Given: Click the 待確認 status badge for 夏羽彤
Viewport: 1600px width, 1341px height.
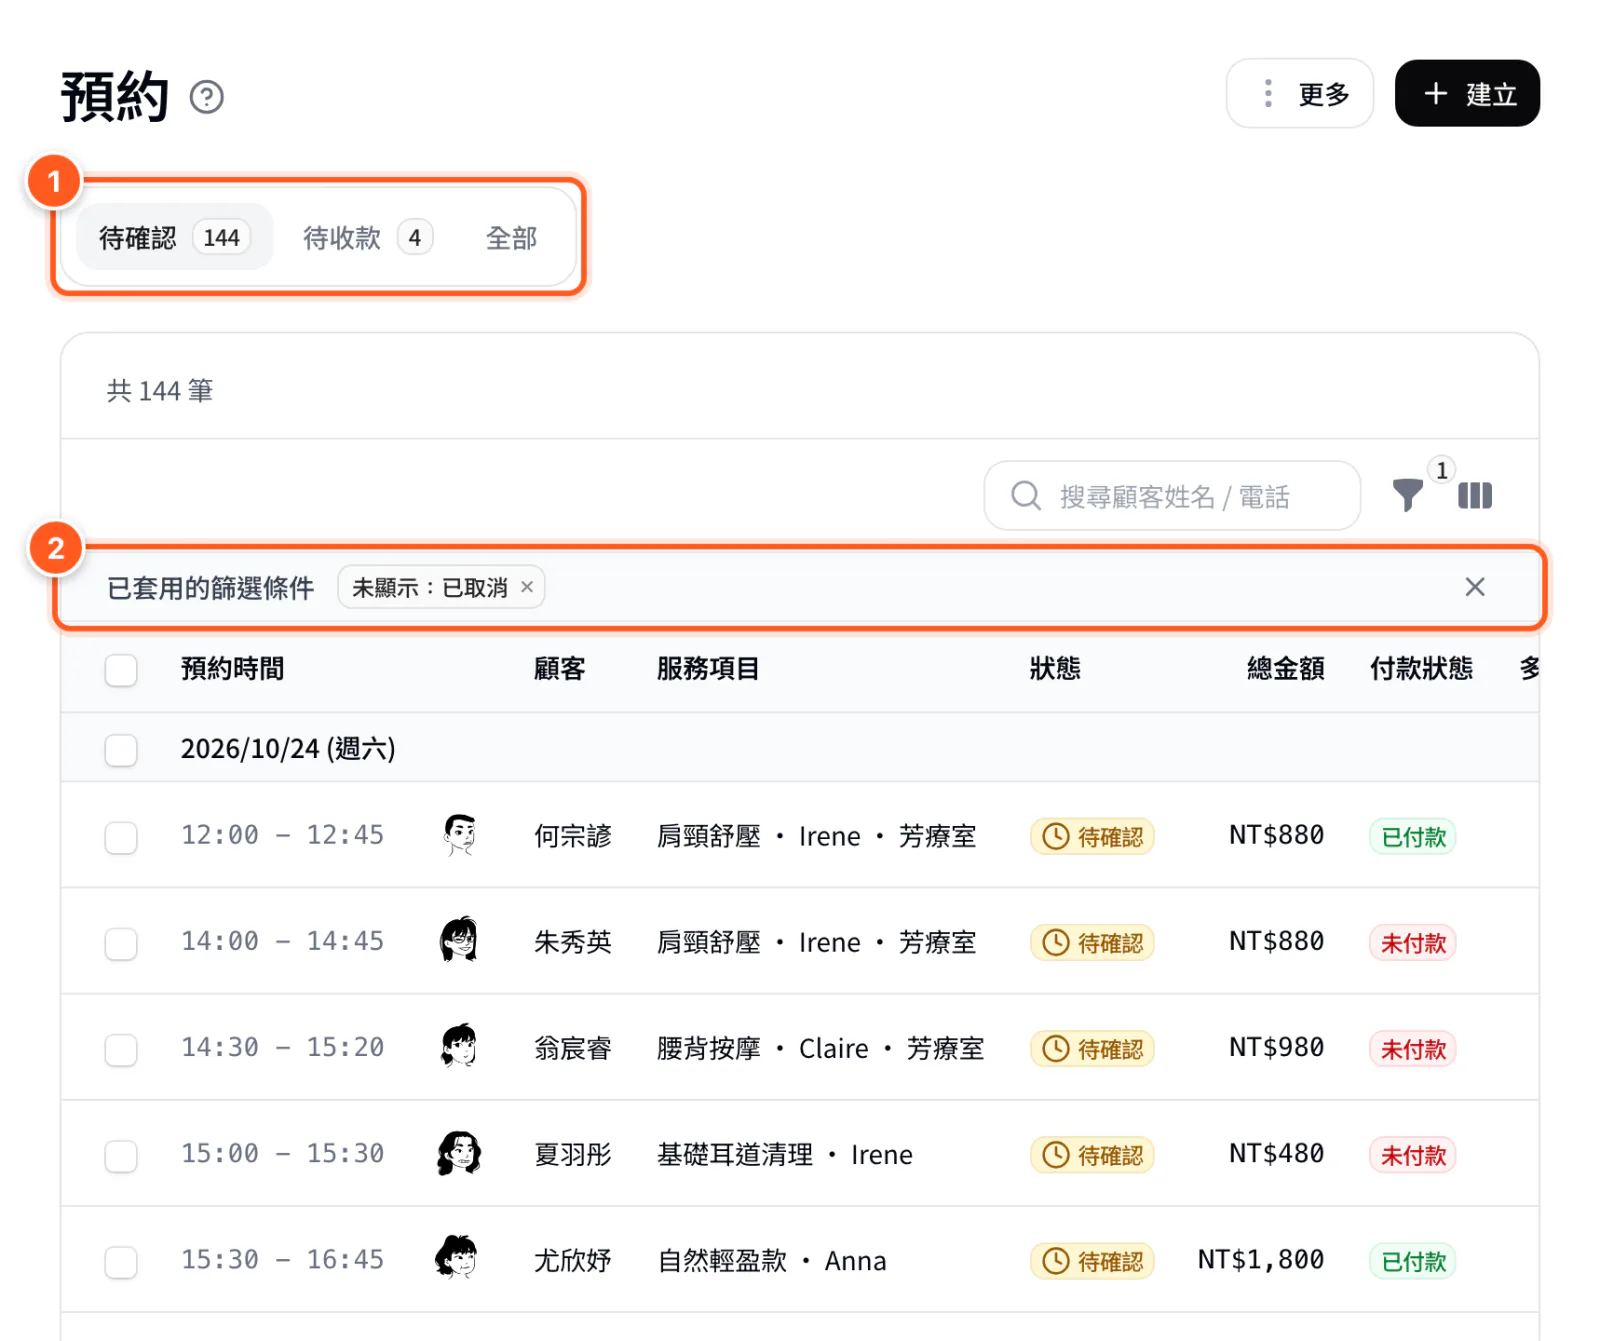Looking at the screenshot, I should pos(1092,1155).
